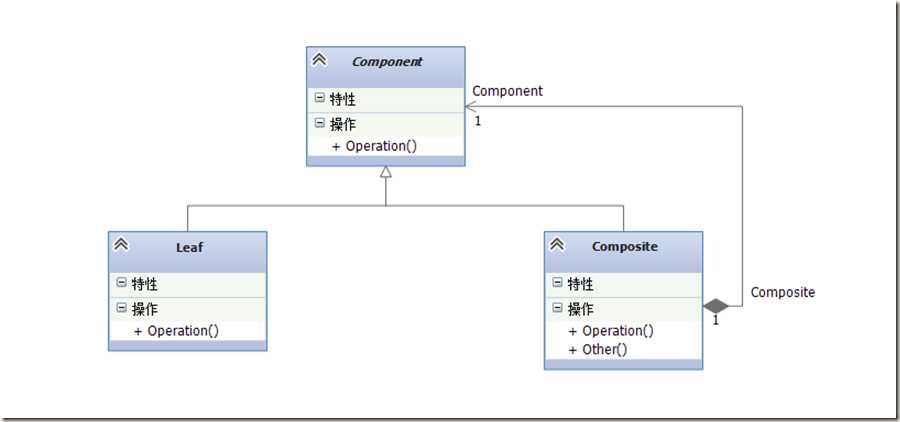Select Operation() in the Leaf class
This screenshot has width=900, height=422.
click(183, 331)
